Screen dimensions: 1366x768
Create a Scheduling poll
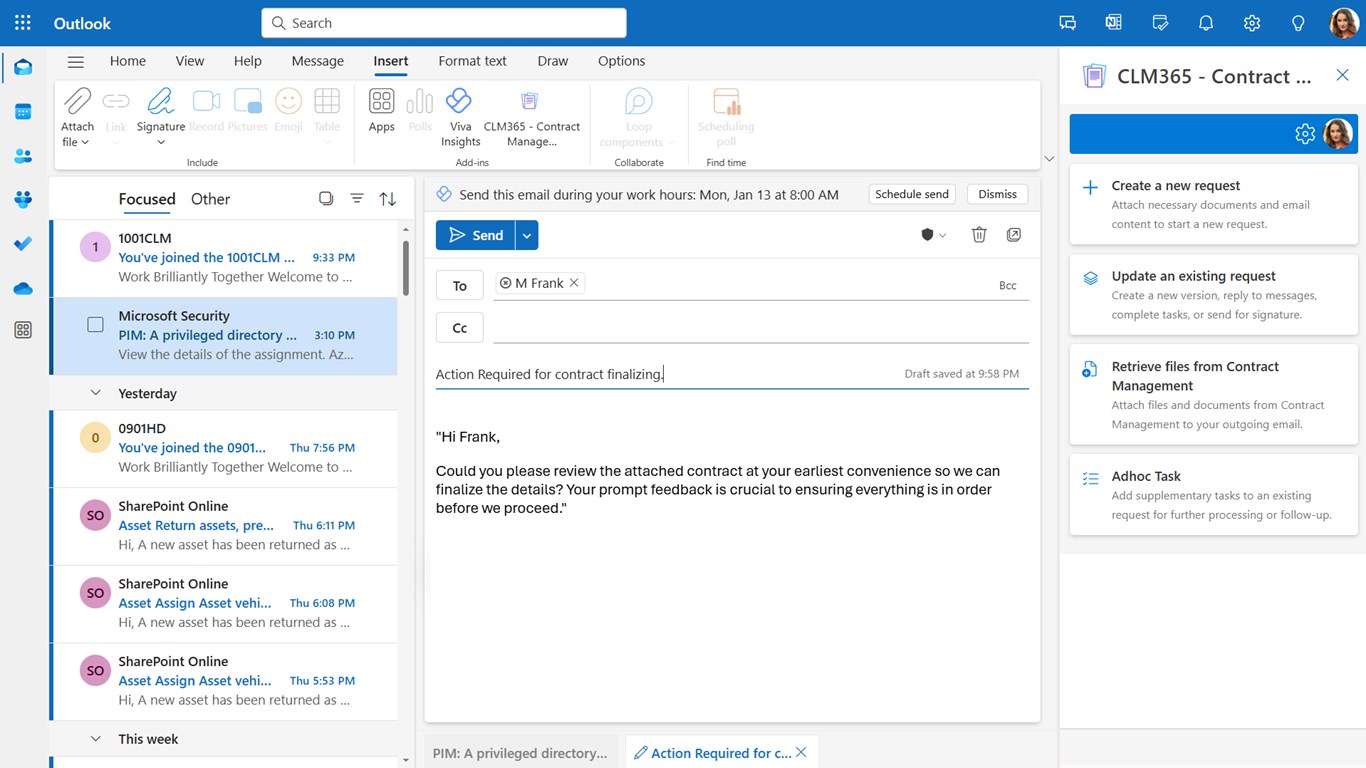point(726,118)
